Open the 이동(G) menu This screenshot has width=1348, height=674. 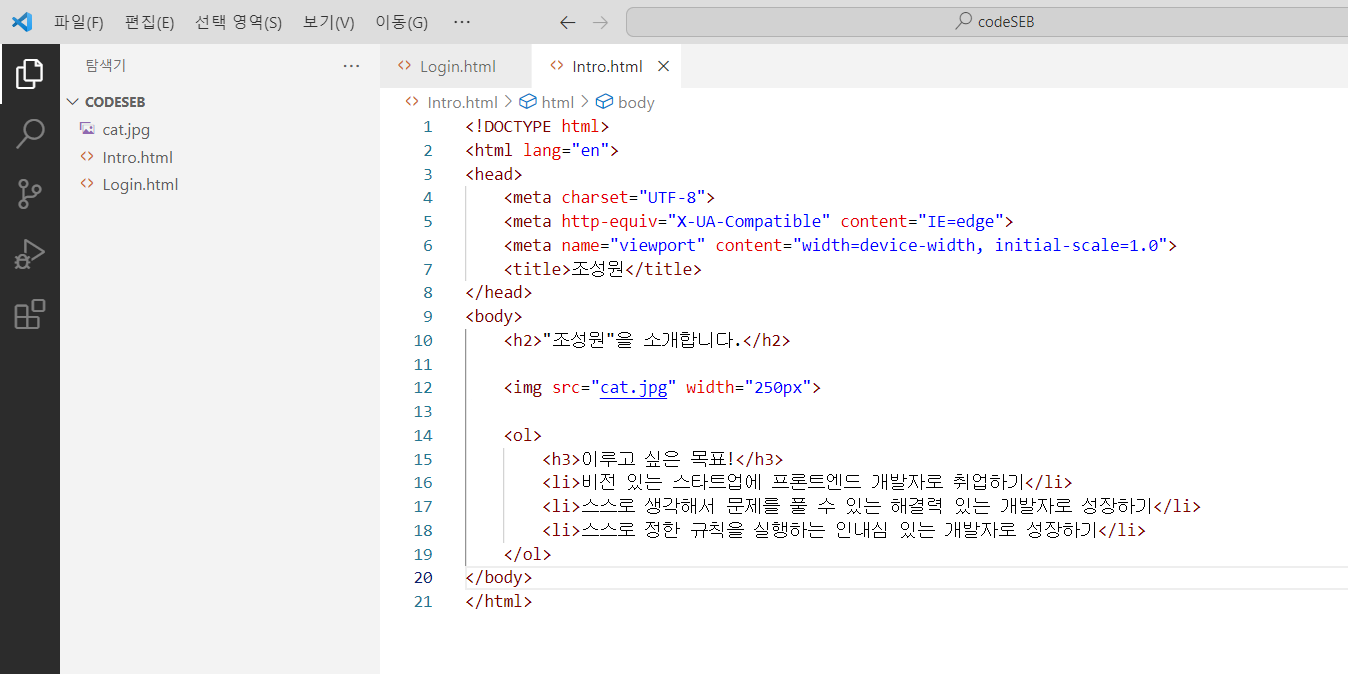(401, 22)
